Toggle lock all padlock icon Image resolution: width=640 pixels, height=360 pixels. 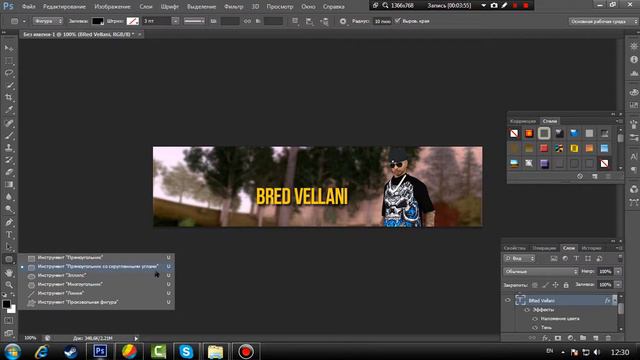click(x=566, y=285)
